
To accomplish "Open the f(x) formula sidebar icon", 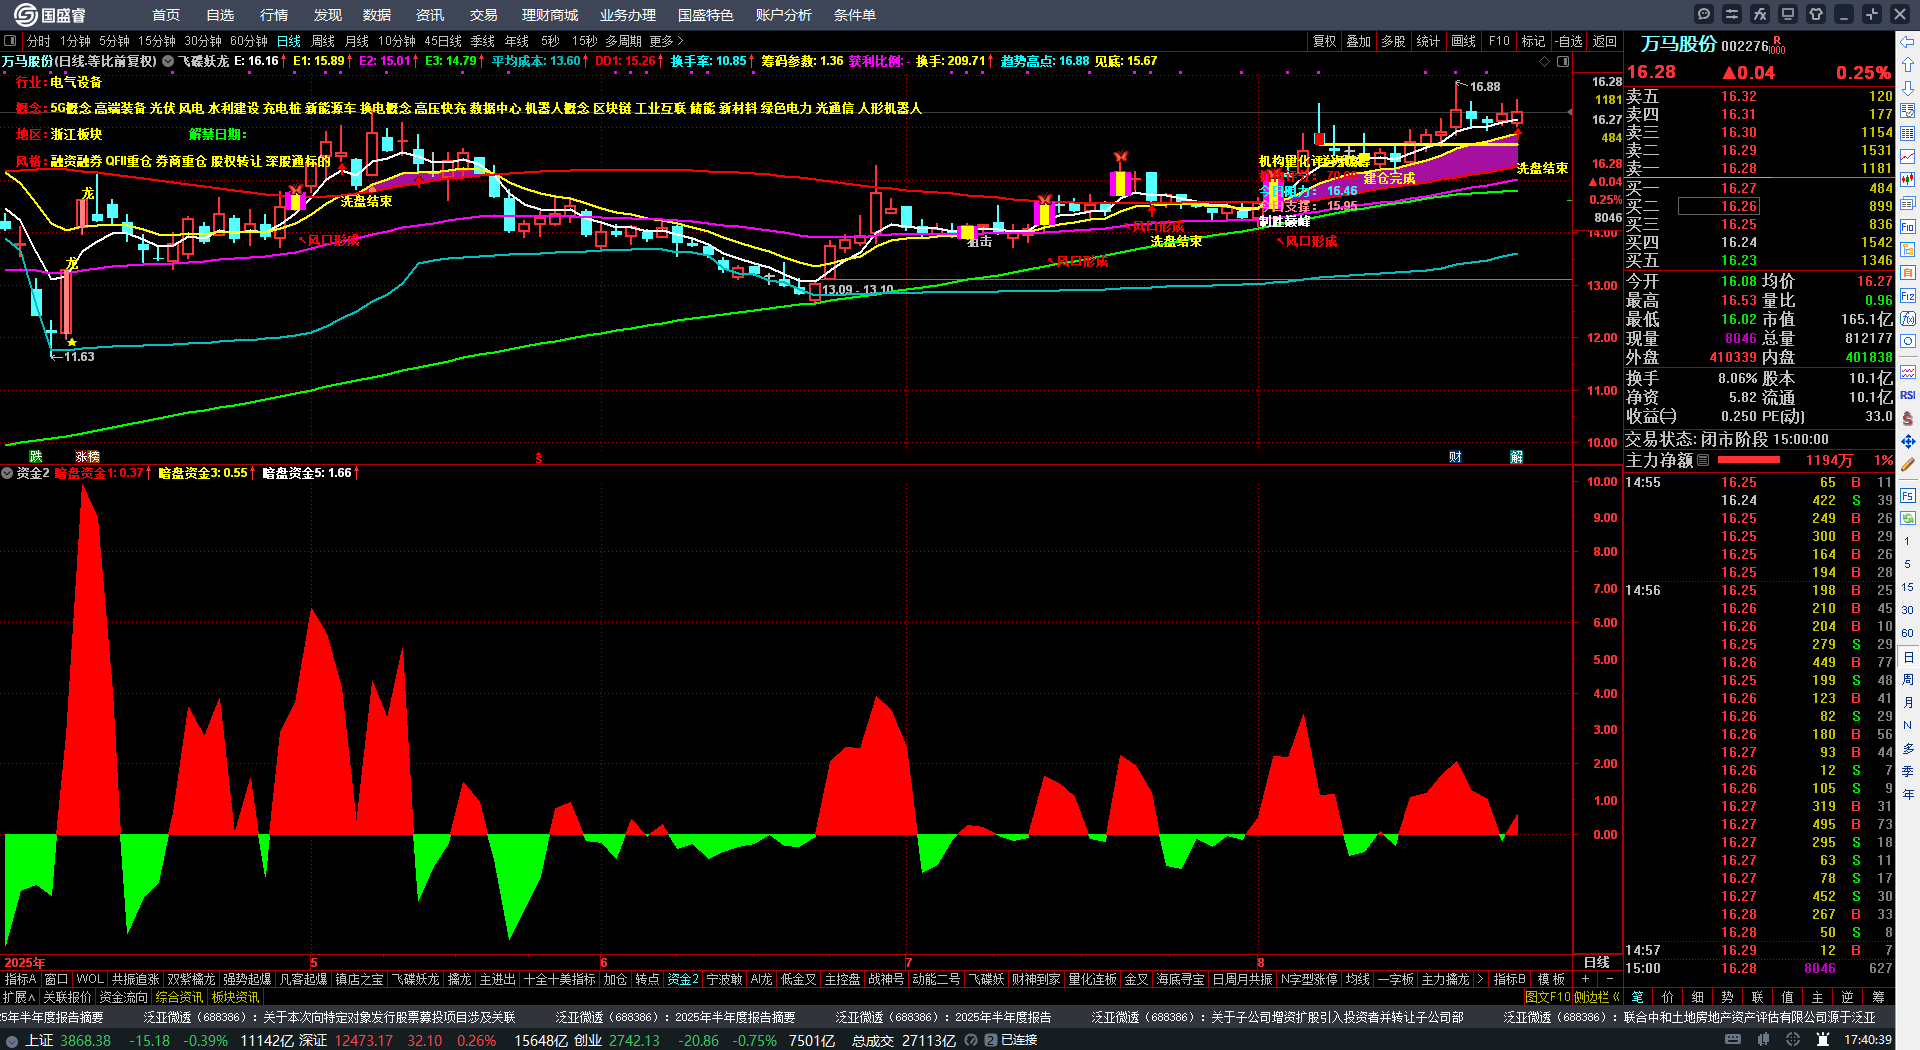I will (x=1908, y=319).
